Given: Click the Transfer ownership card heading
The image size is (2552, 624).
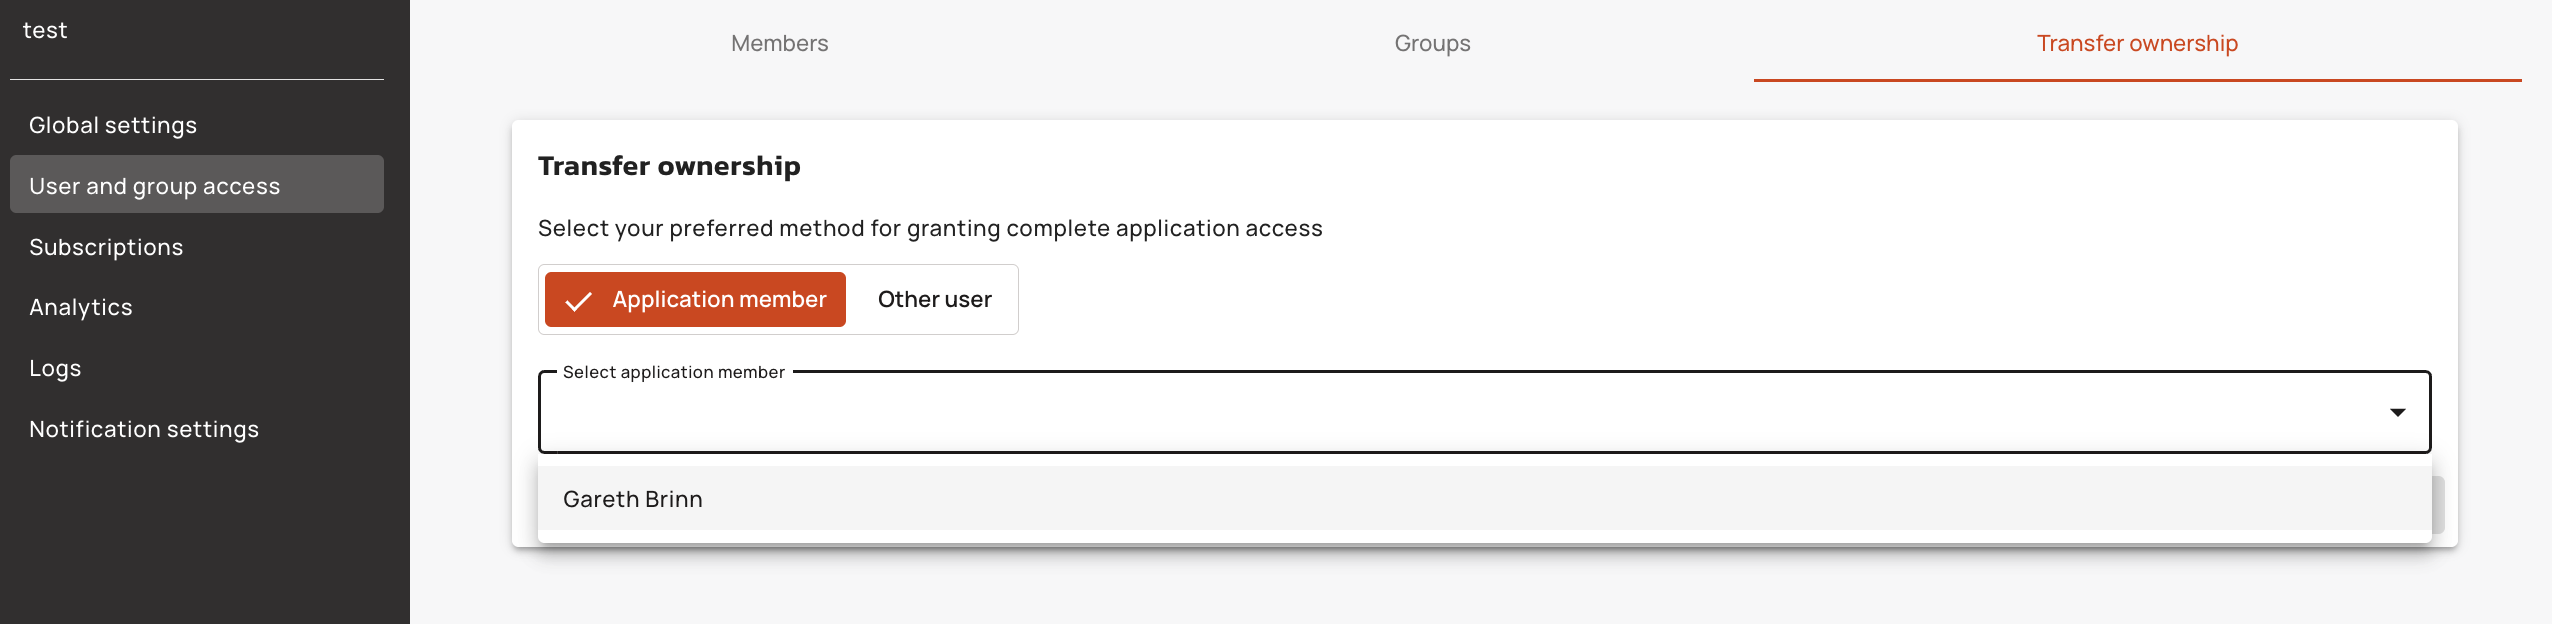Looking at the screenshot, I should (669, 166).
